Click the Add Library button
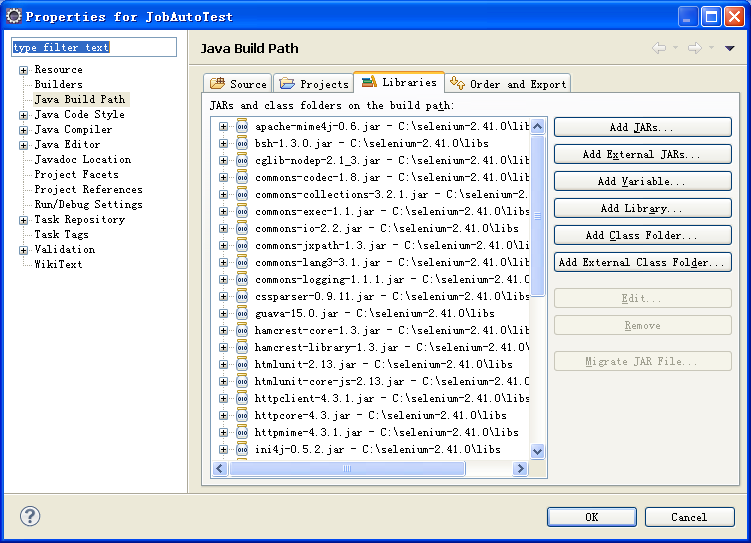751x543 pixels. pos(643,208)
